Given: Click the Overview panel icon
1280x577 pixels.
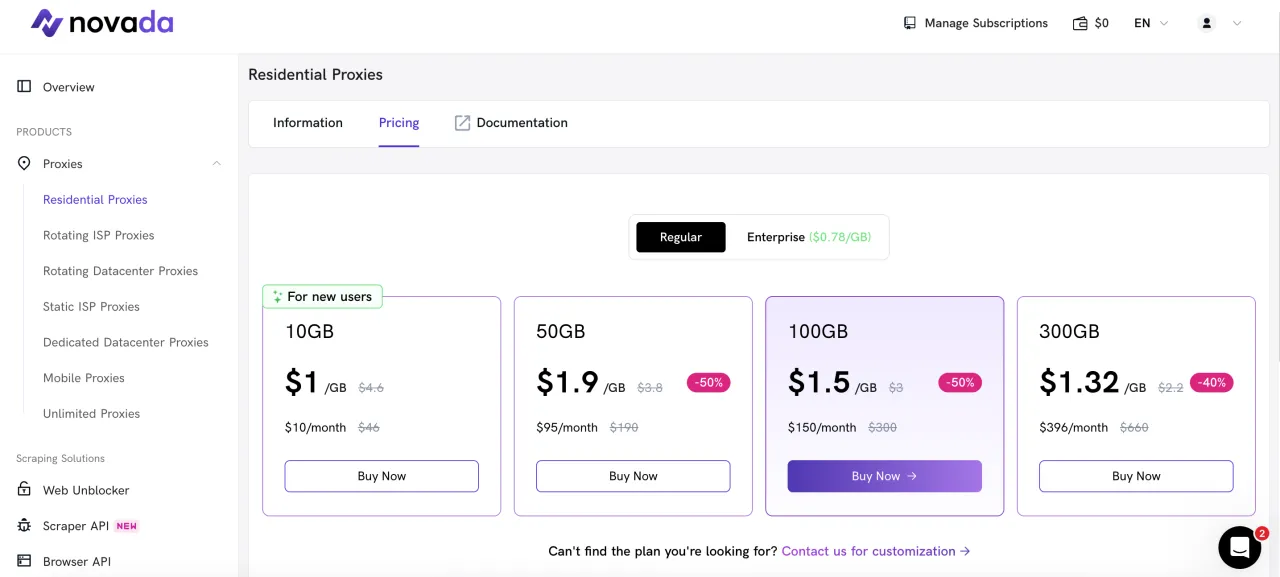Looking at the screenshot, I should click(x=25, y=87).
